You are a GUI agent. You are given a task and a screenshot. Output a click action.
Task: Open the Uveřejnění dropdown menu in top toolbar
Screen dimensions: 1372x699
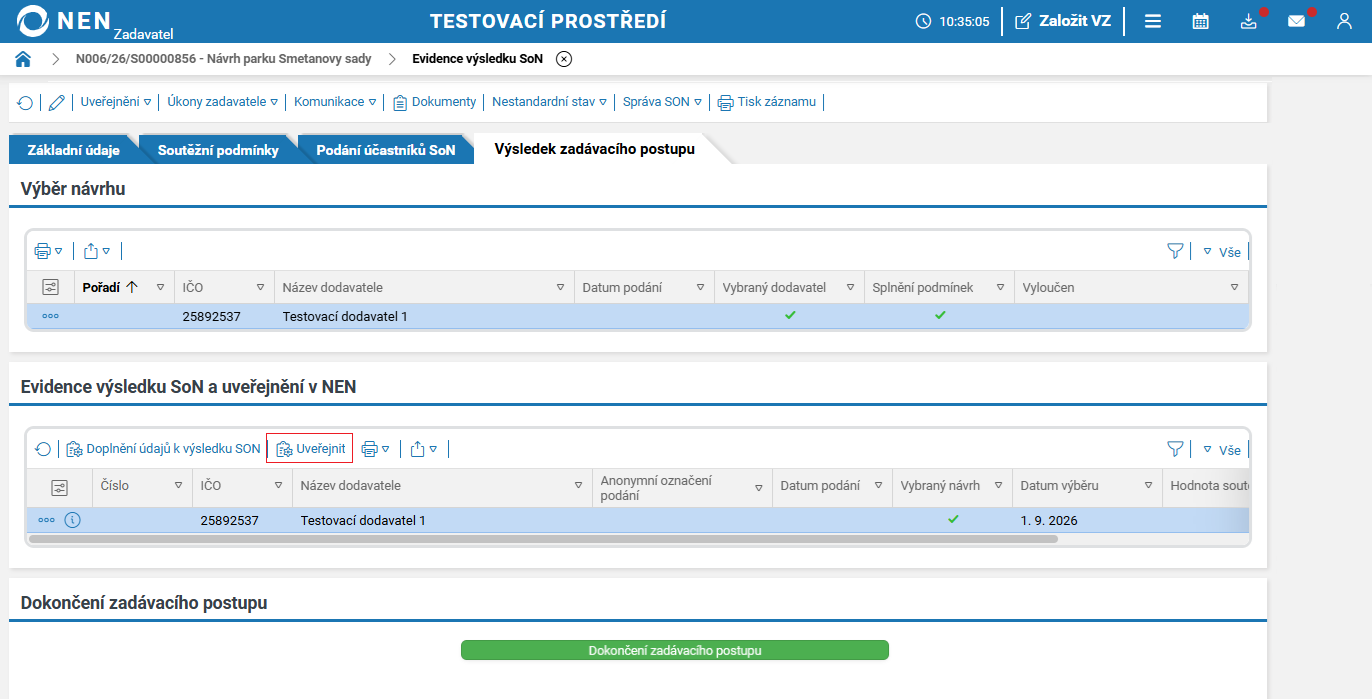(115, 102)
